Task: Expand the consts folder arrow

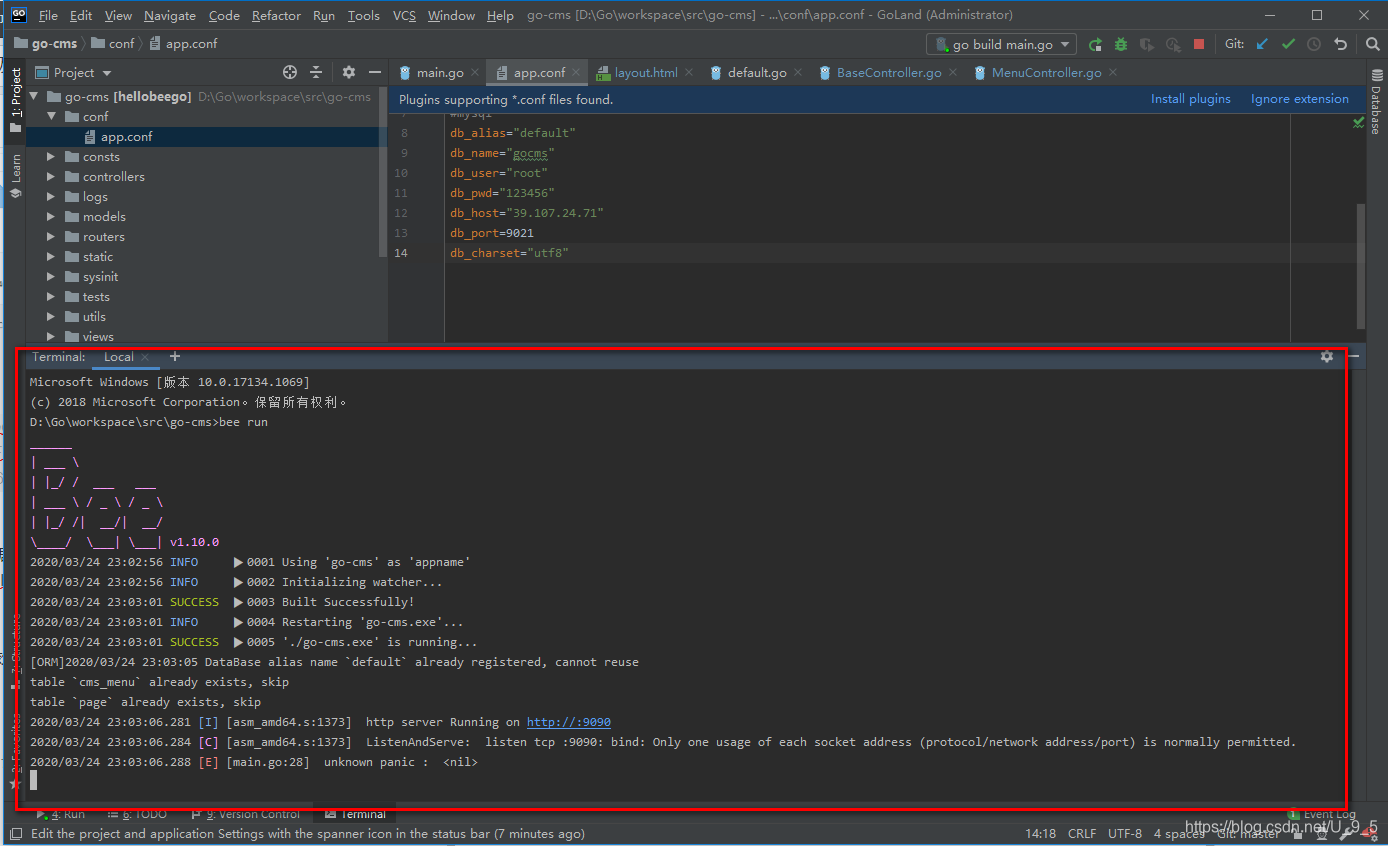Action: (x=52, y=156)
